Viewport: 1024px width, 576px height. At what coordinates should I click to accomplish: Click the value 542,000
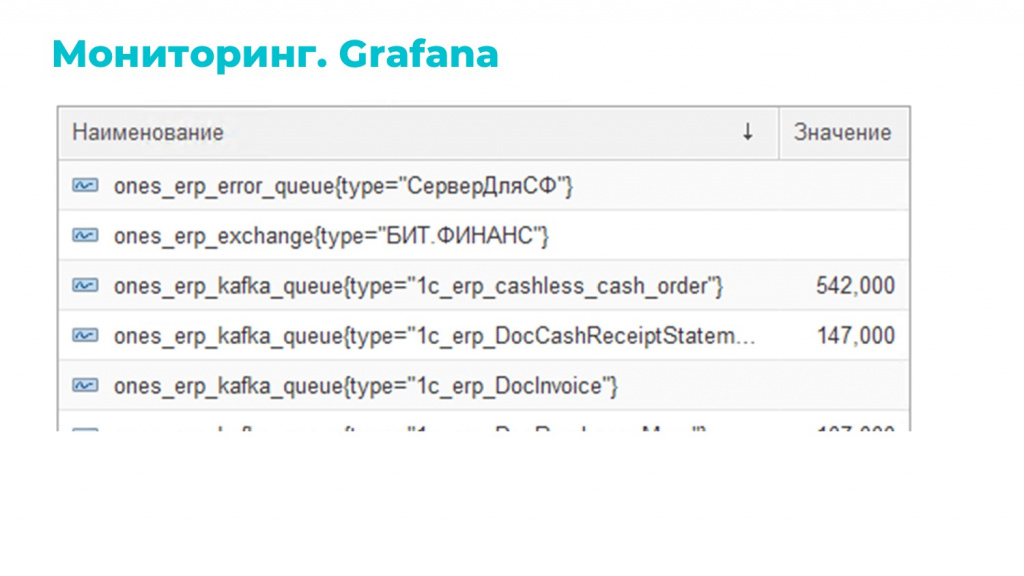click(x=856, y=285)
